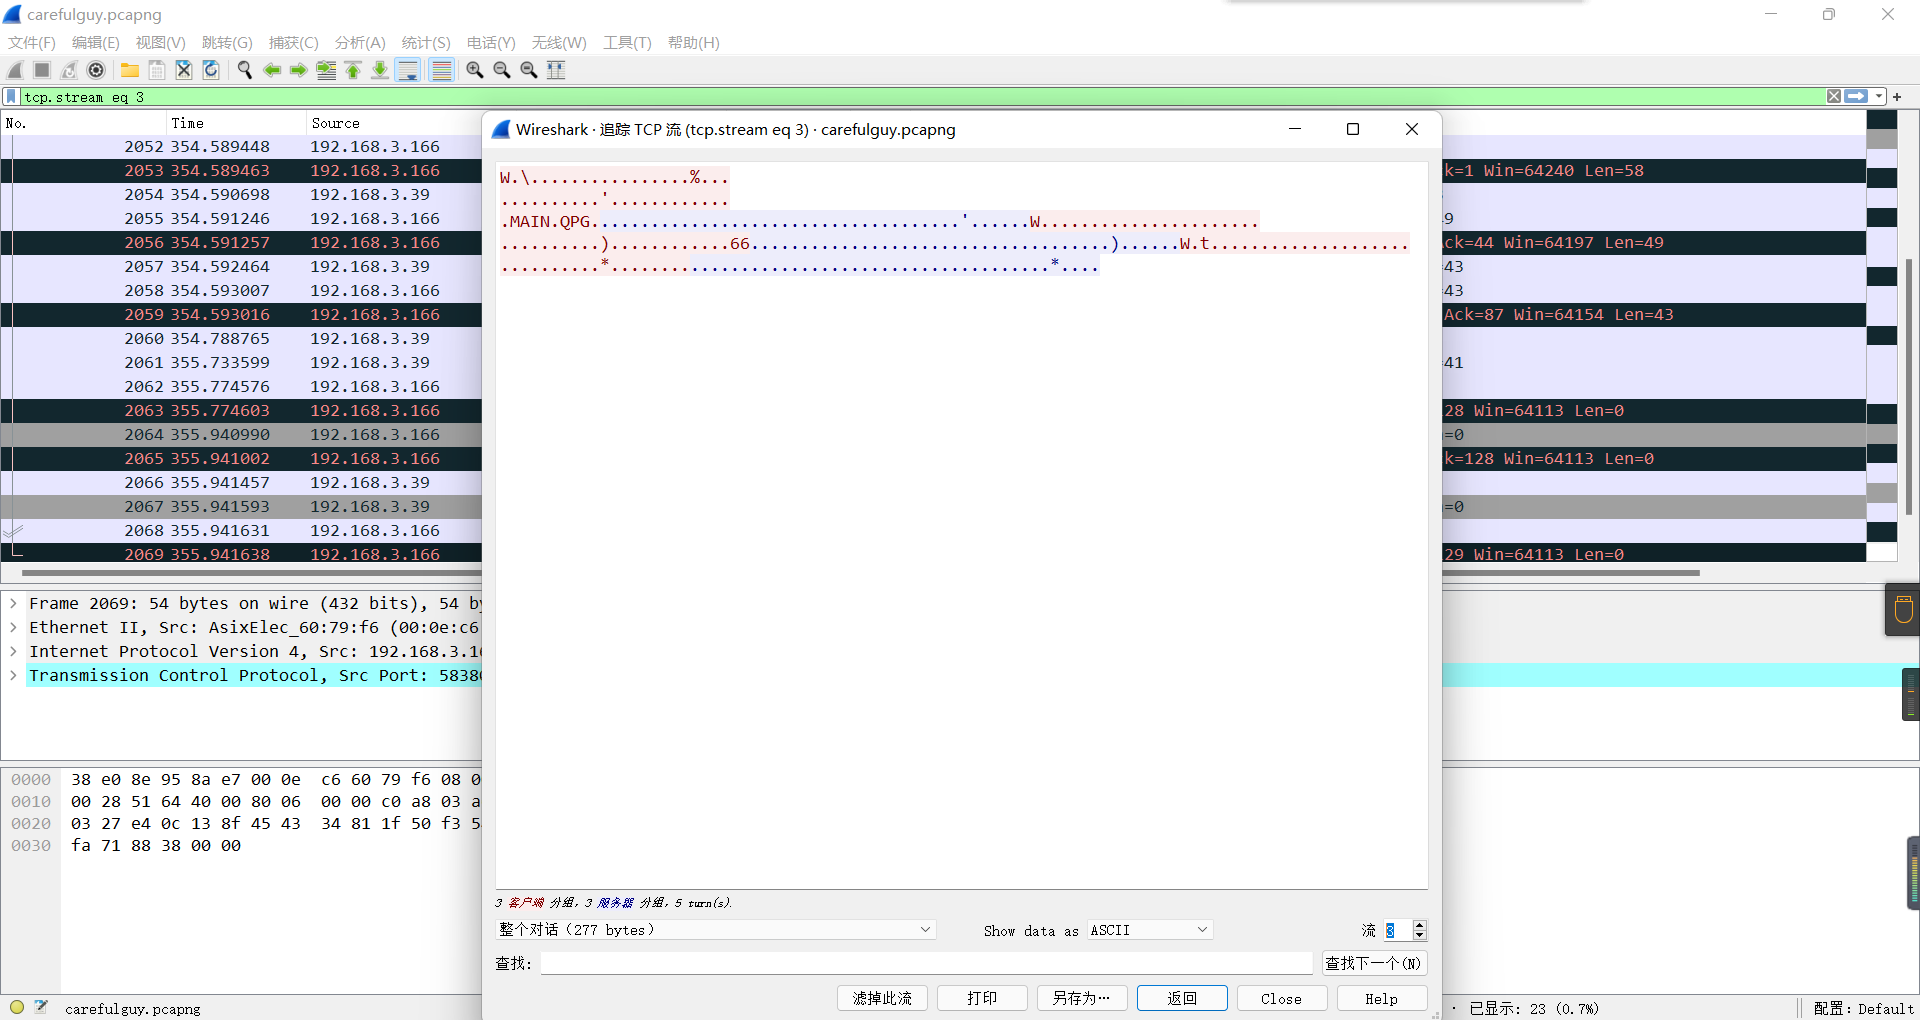Open the Show data as ASCII dropdown
Viewport: 1920px width, 1020px height.
tap(1149, 930)
